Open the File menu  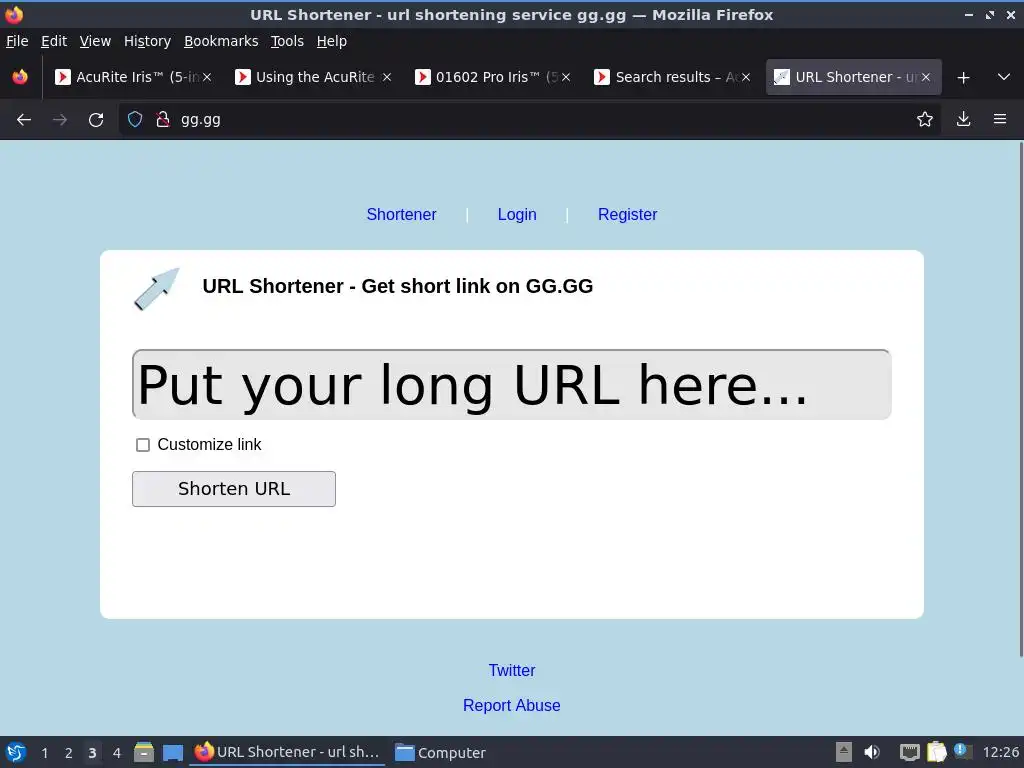17,41
